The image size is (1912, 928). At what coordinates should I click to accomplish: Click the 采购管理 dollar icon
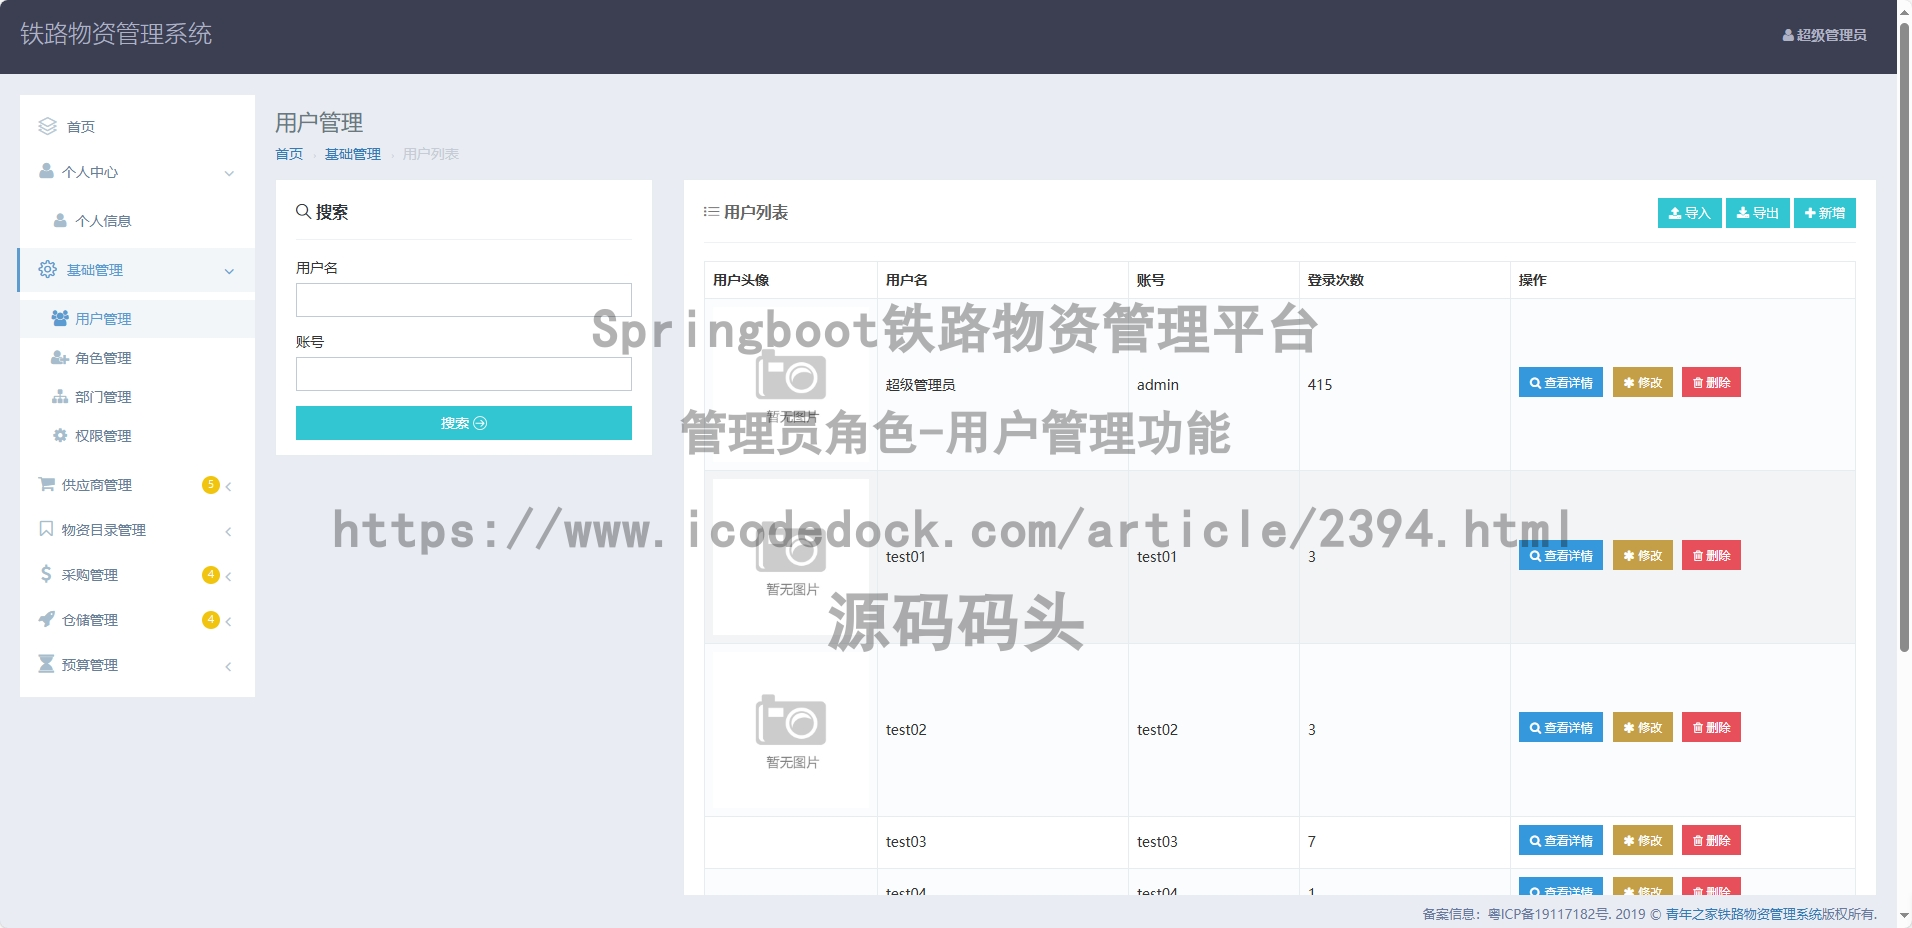(x=46, y=574)
